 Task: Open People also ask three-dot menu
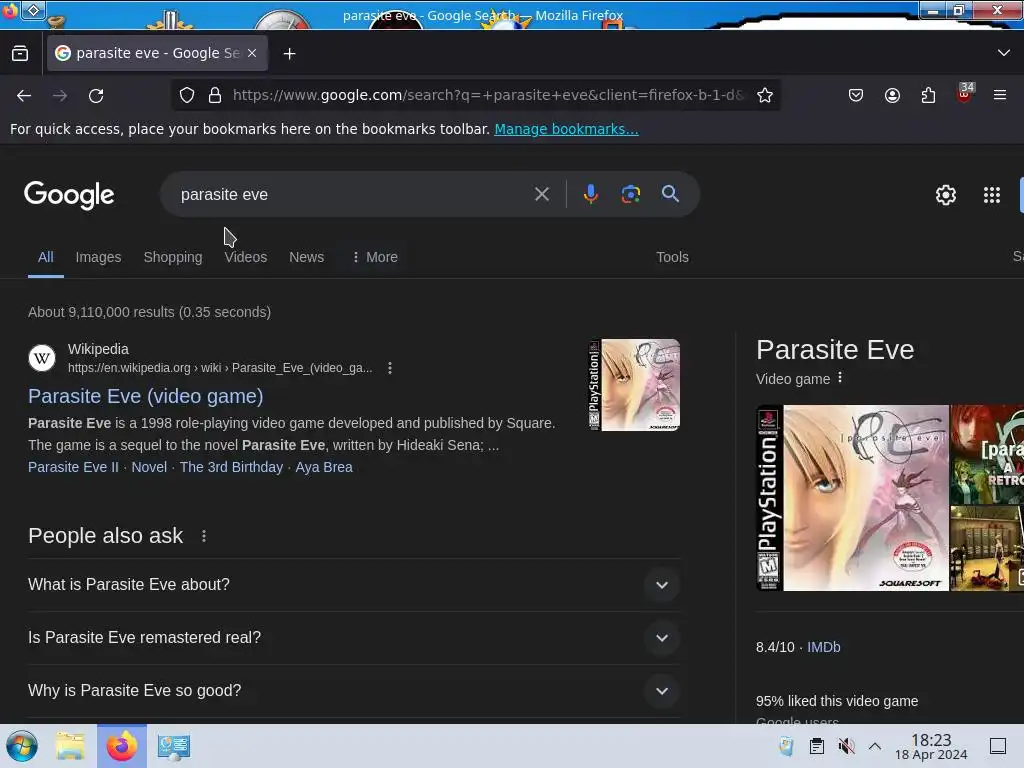(204, 536)
